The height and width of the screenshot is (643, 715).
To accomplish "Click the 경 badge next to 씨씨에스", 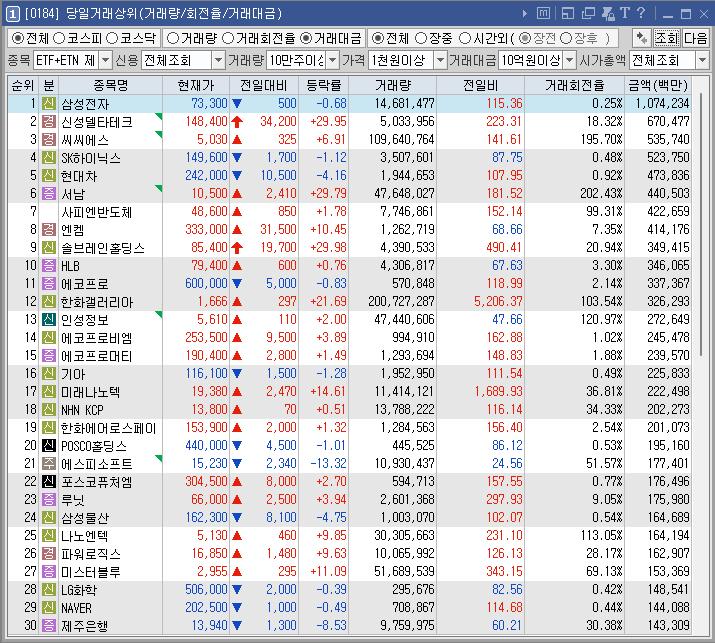I will [x=49, y=140].
